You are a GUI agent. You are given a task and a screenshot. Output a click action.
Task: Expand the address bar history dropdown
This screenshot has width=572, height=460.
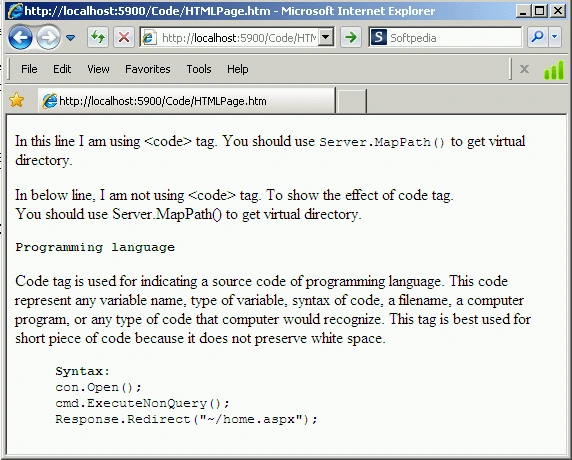pyautogui.click(x=325, y=37)
